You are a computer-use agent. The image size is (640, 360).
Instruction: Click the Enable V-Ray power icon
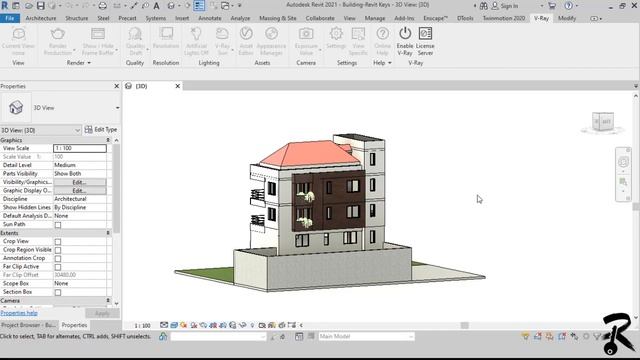tap(405, 33)
